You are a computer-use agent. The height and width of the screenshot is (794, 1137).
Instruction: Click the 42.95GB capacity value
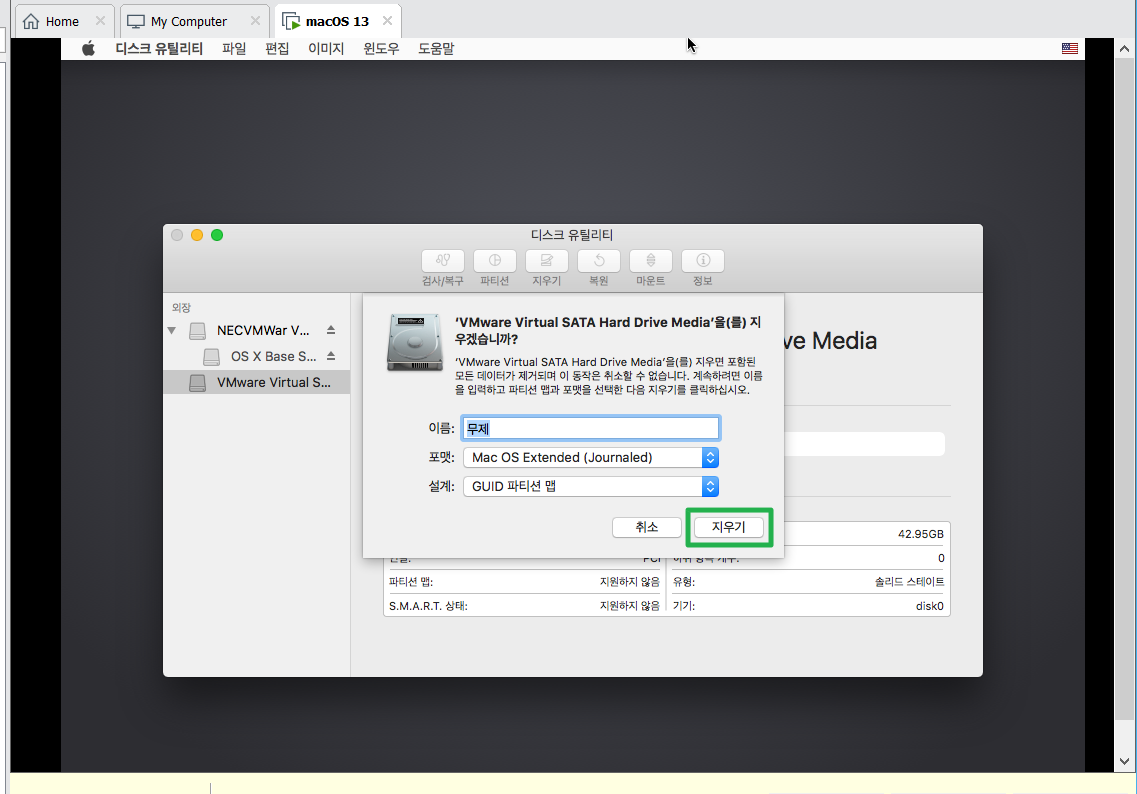coord(920,534)
